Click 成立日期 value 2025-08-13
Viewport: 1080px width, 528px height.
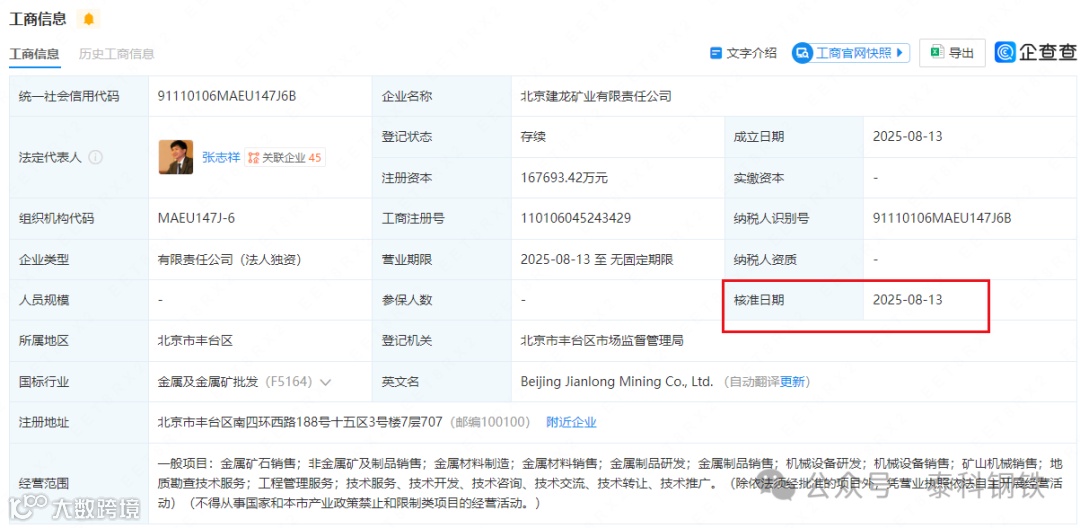coord(907,137)
